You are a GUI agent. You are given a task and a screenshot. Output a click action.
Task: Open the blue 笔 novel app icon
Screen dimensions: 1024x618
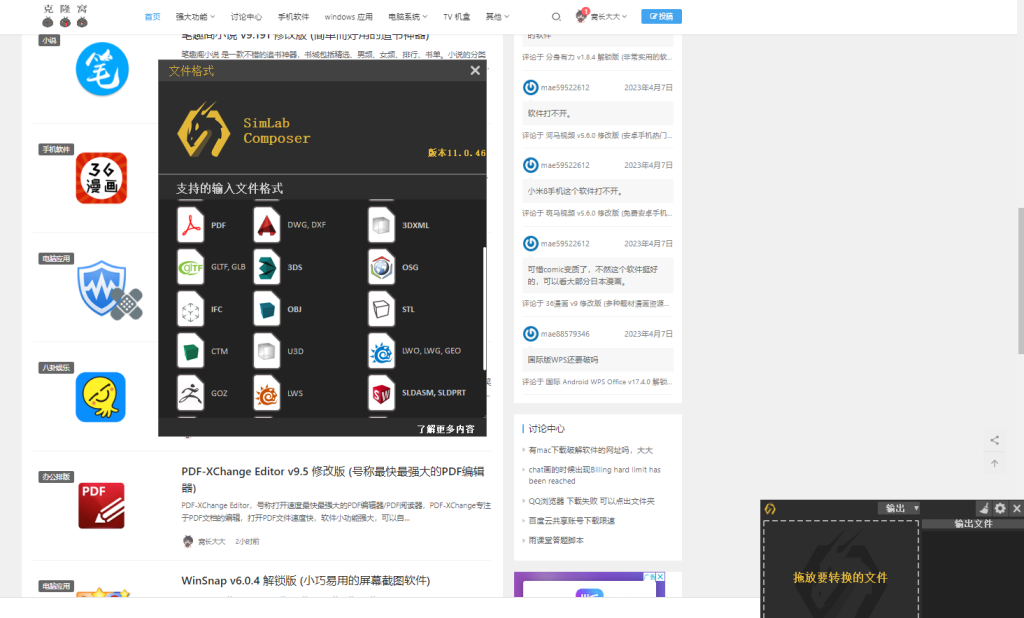tap(102, 69)
